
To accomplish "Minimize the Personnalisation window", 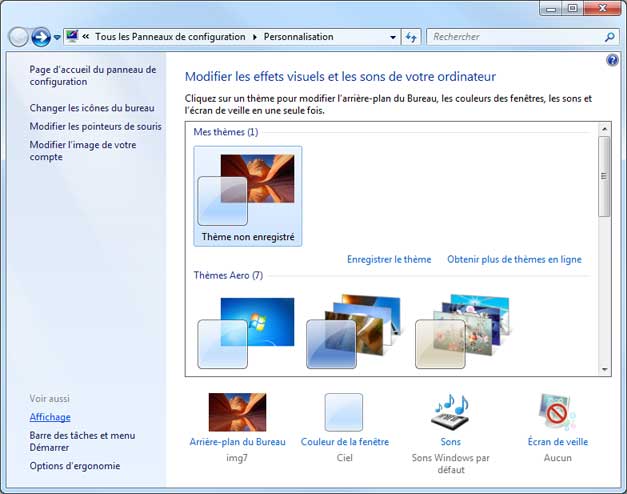I will (x=551, y=8).
